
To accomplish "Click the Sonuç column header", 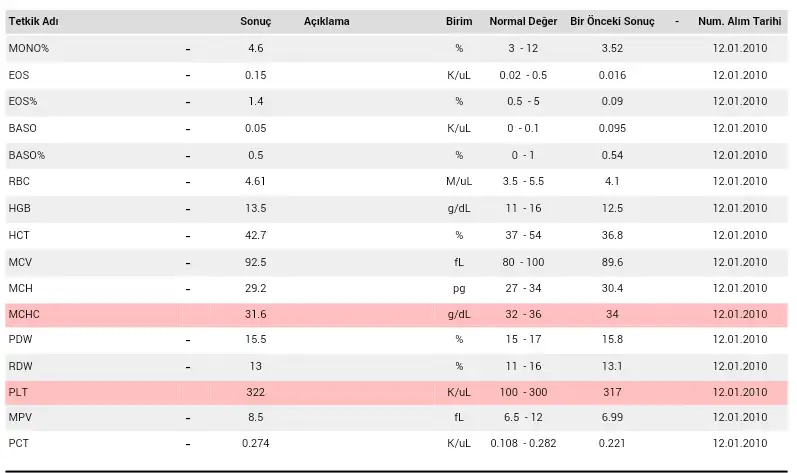I will [255, 22].
